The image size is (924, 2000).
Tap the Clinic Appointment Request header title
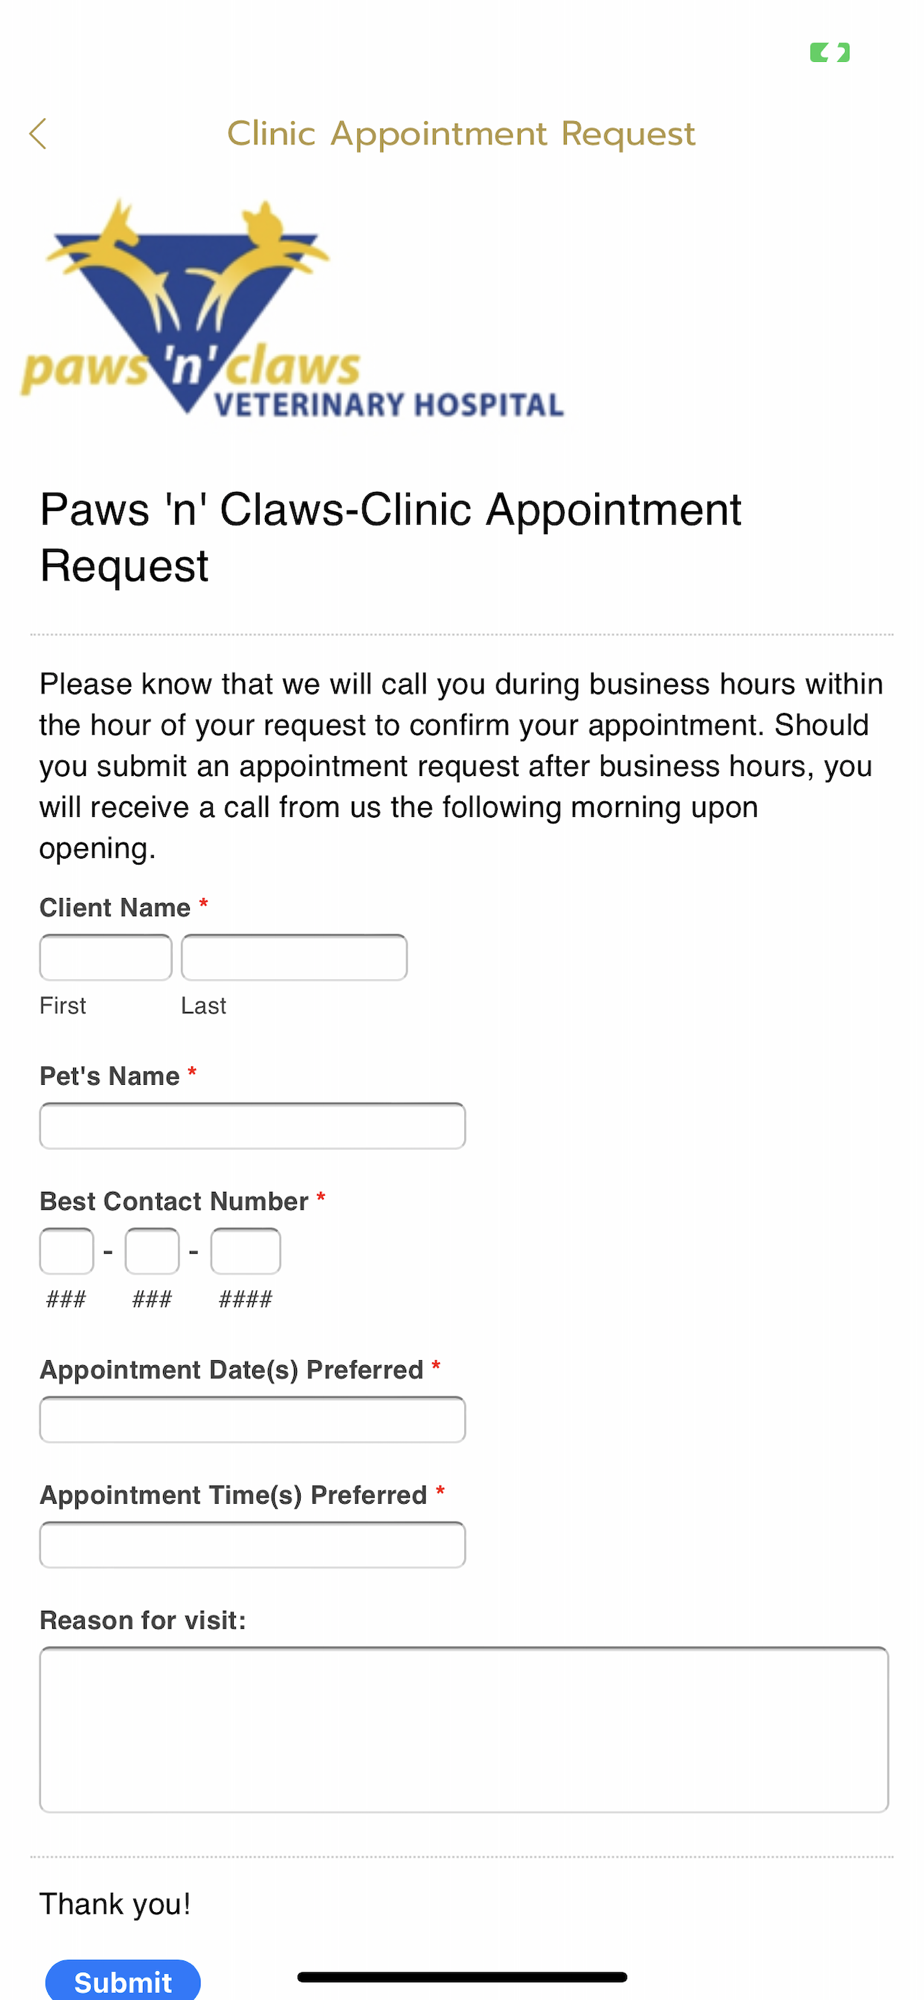click(461, 133)
